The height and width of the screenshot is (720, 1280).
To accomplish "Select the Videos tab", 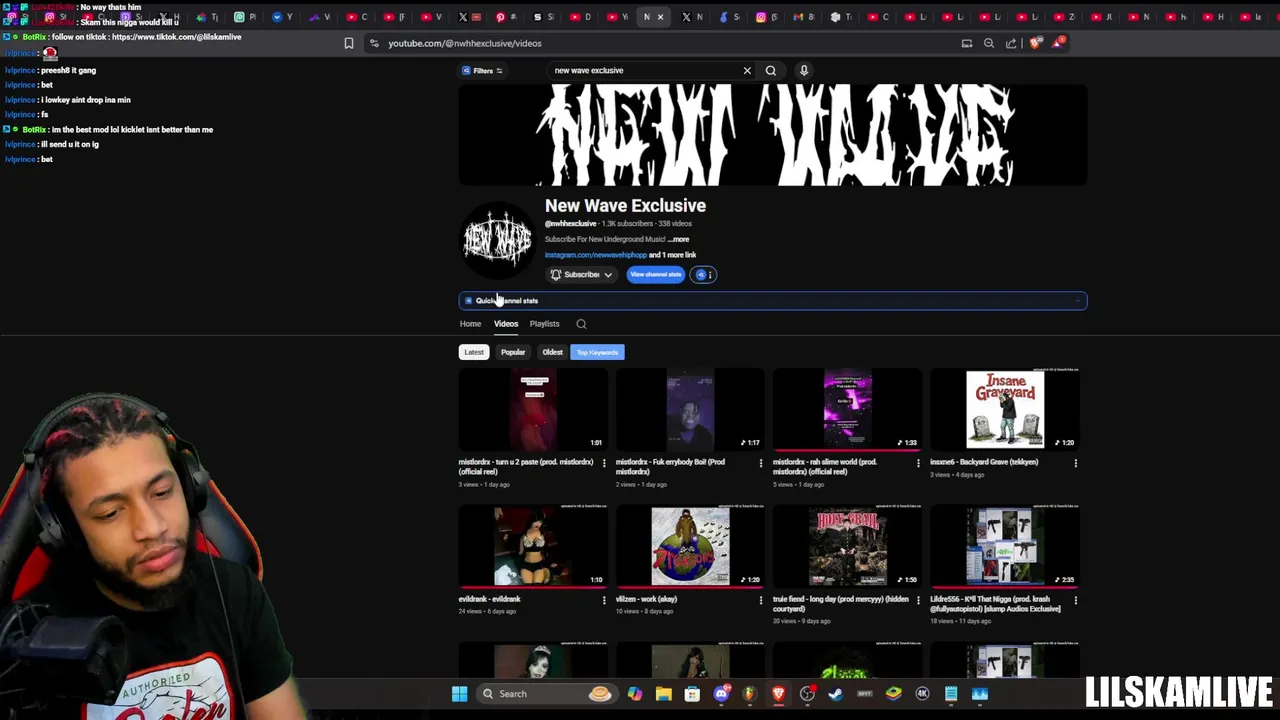I will click(506, 324).
